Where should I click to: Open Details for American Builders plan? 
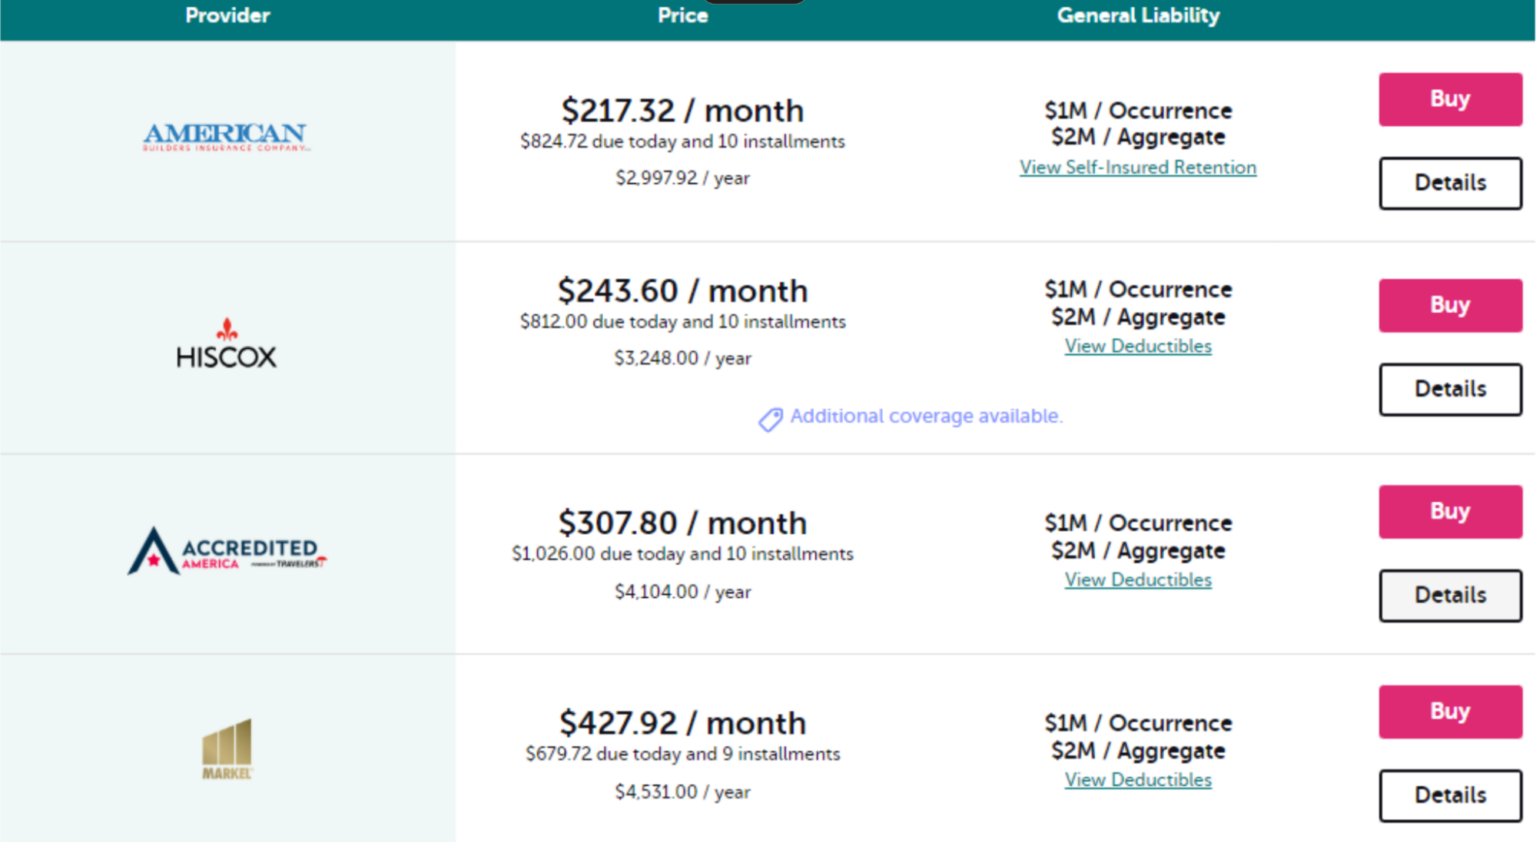tap(1449, 183)
